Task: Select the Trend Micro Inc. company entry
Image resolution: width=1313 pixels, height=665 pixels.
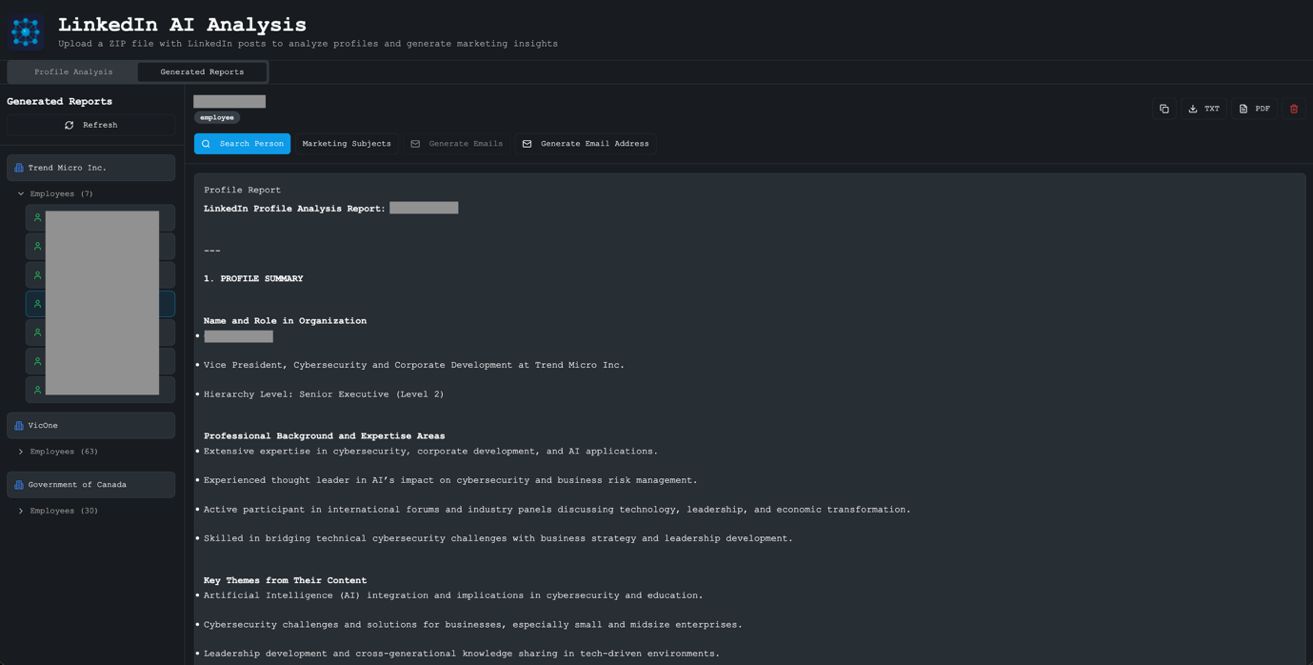Action: tap(91, 168)
